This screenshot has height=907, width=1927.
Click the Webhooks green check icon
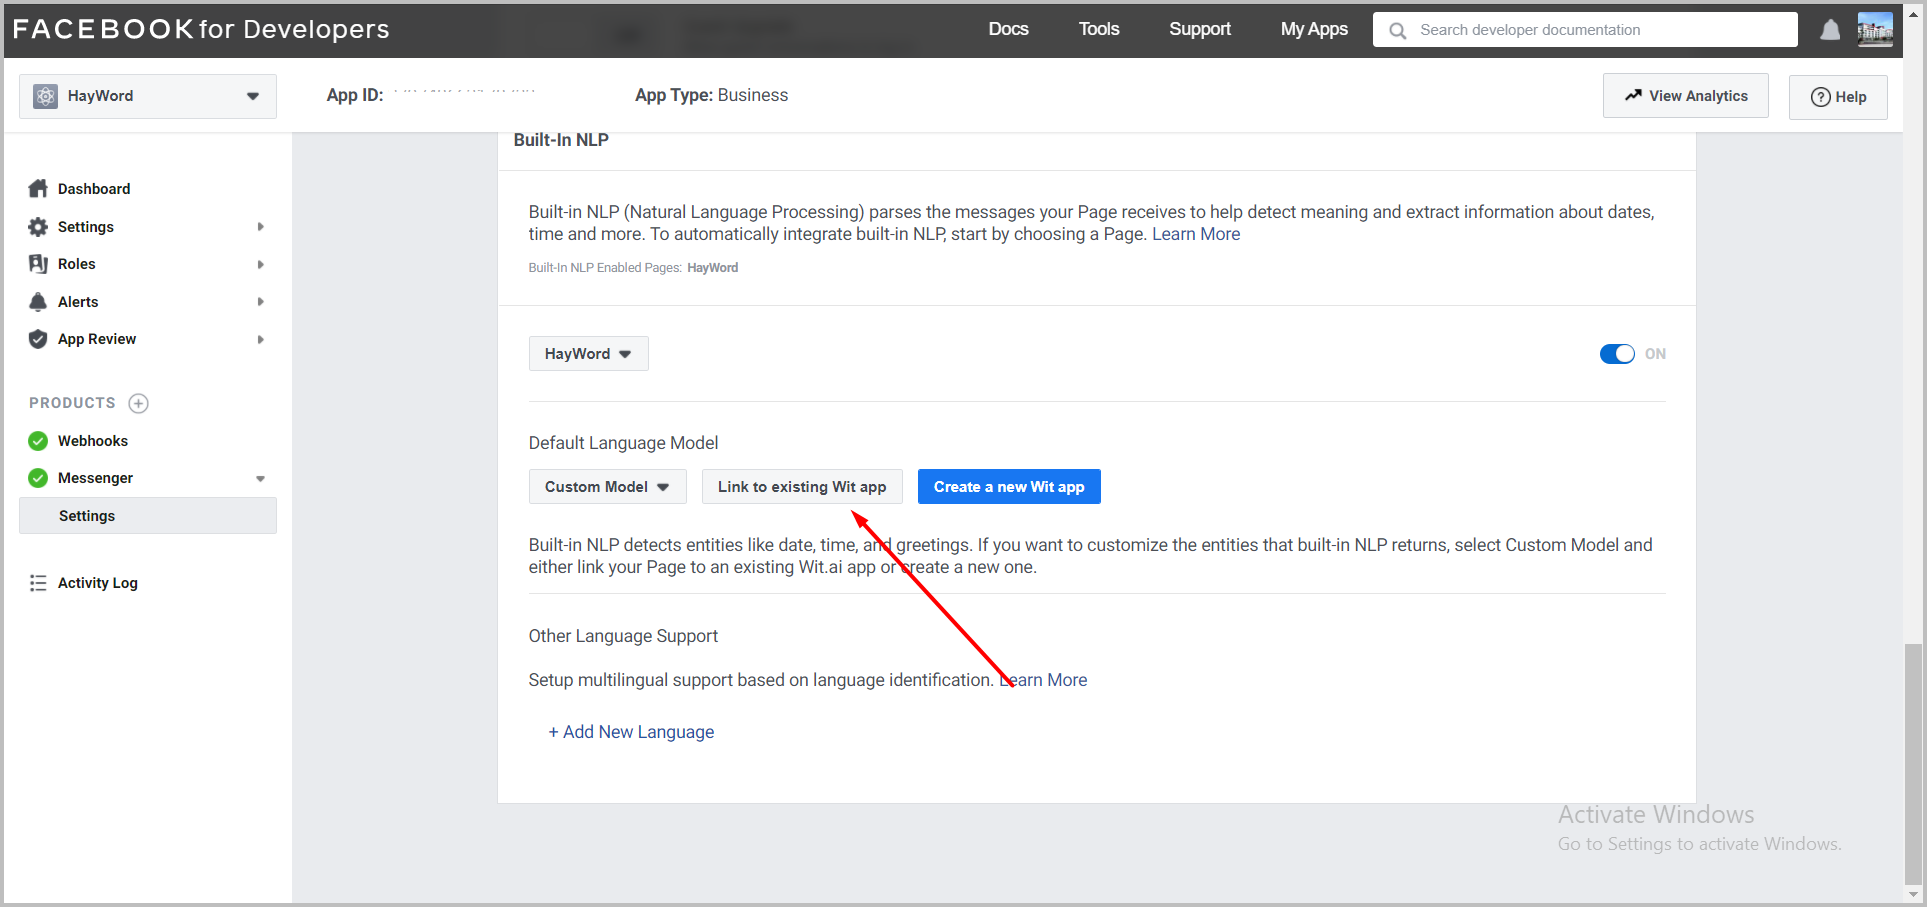[38, 441]
